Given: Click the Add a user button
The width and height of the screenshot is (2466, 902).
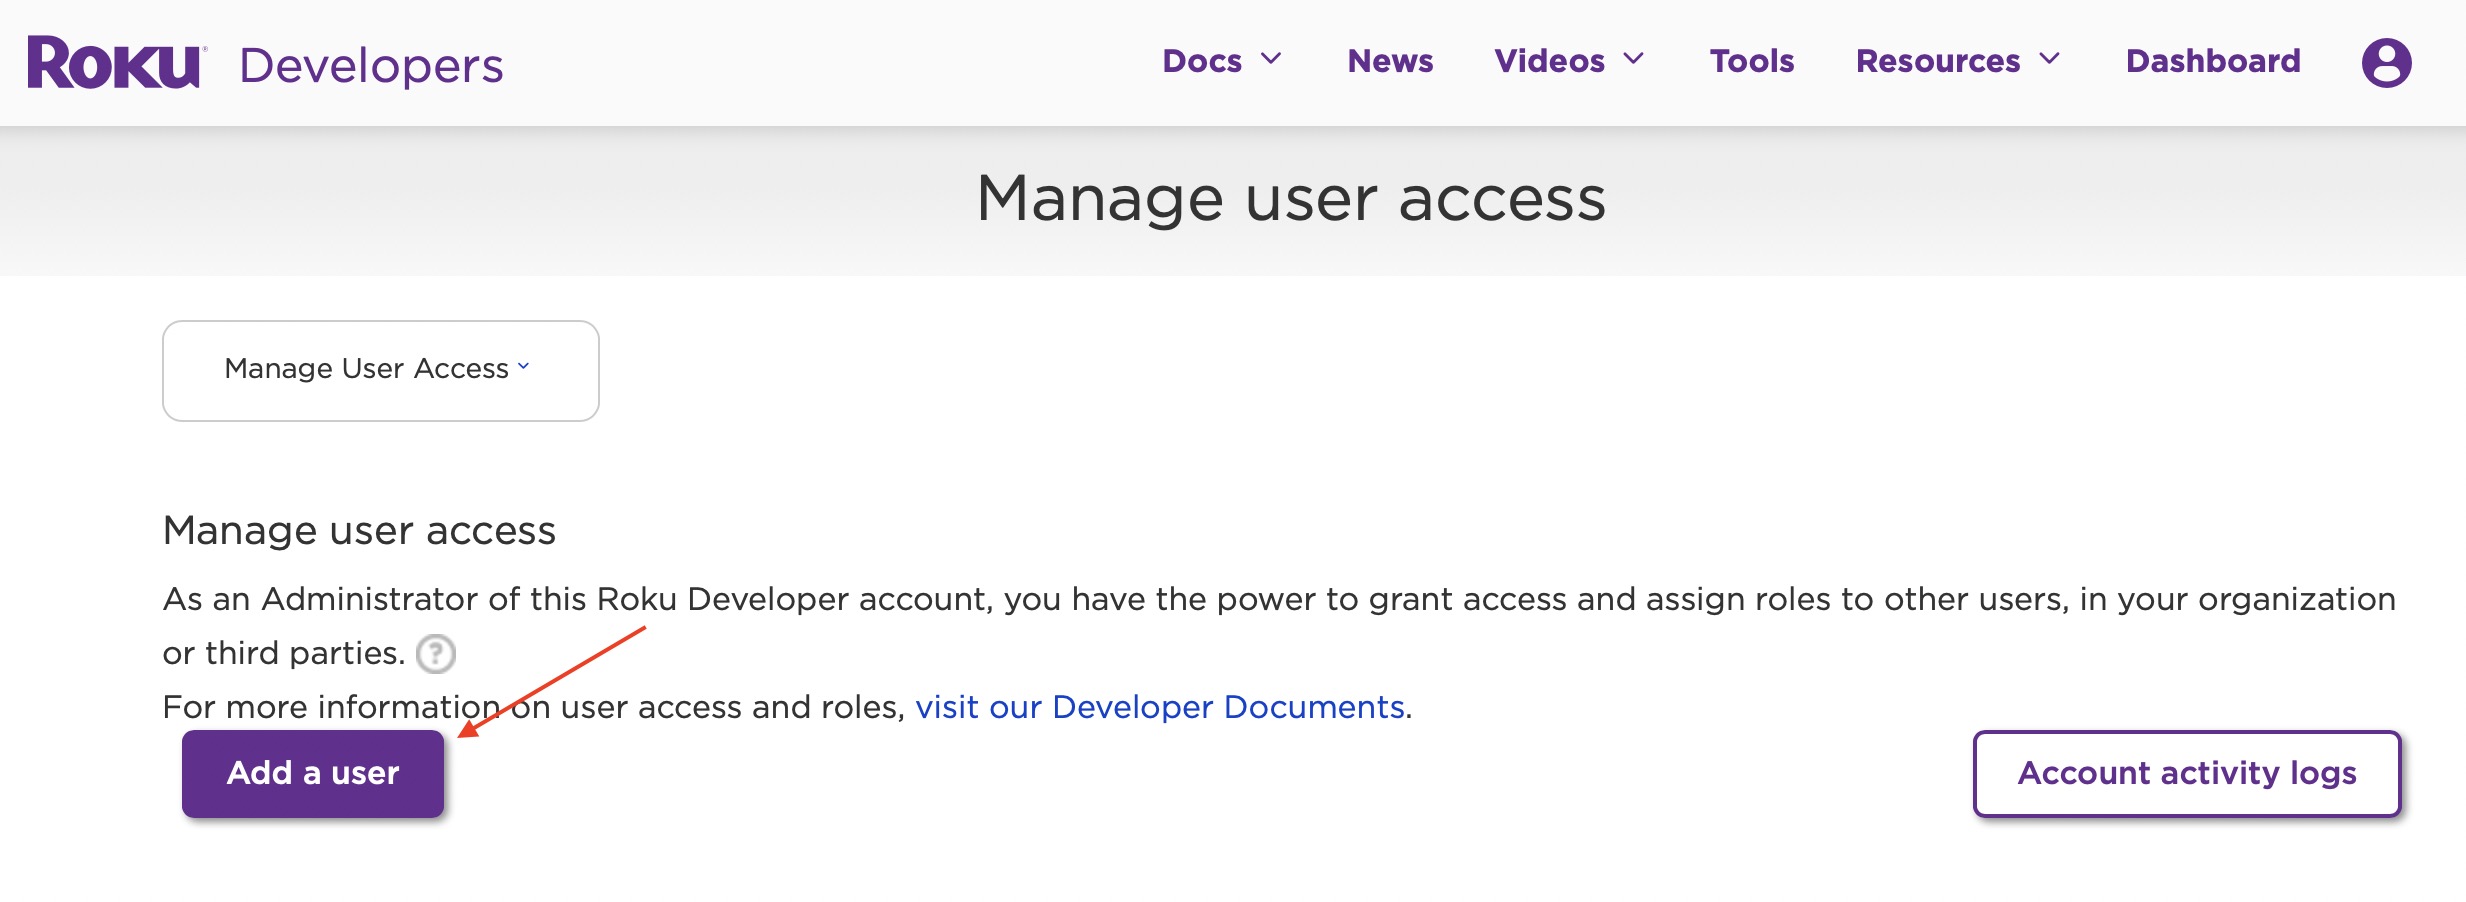Looking at the screenshot, I should (313, 773).
